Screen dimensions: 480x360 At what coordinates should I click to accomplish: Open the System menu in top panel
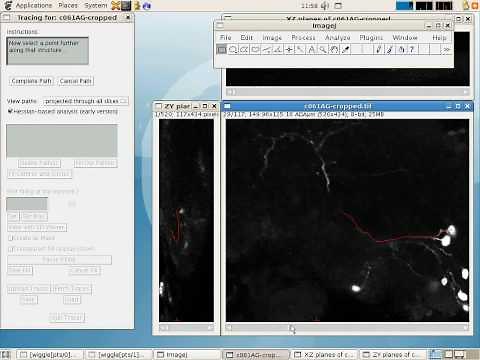point(95,5)
